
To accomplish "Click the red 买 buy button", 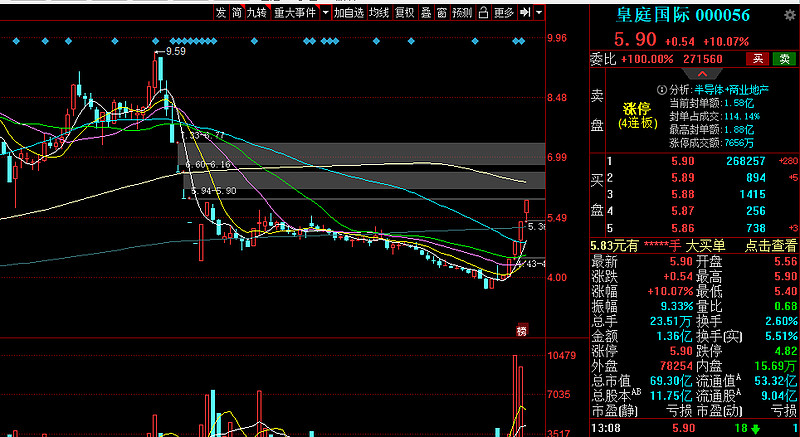I will 759,60.
